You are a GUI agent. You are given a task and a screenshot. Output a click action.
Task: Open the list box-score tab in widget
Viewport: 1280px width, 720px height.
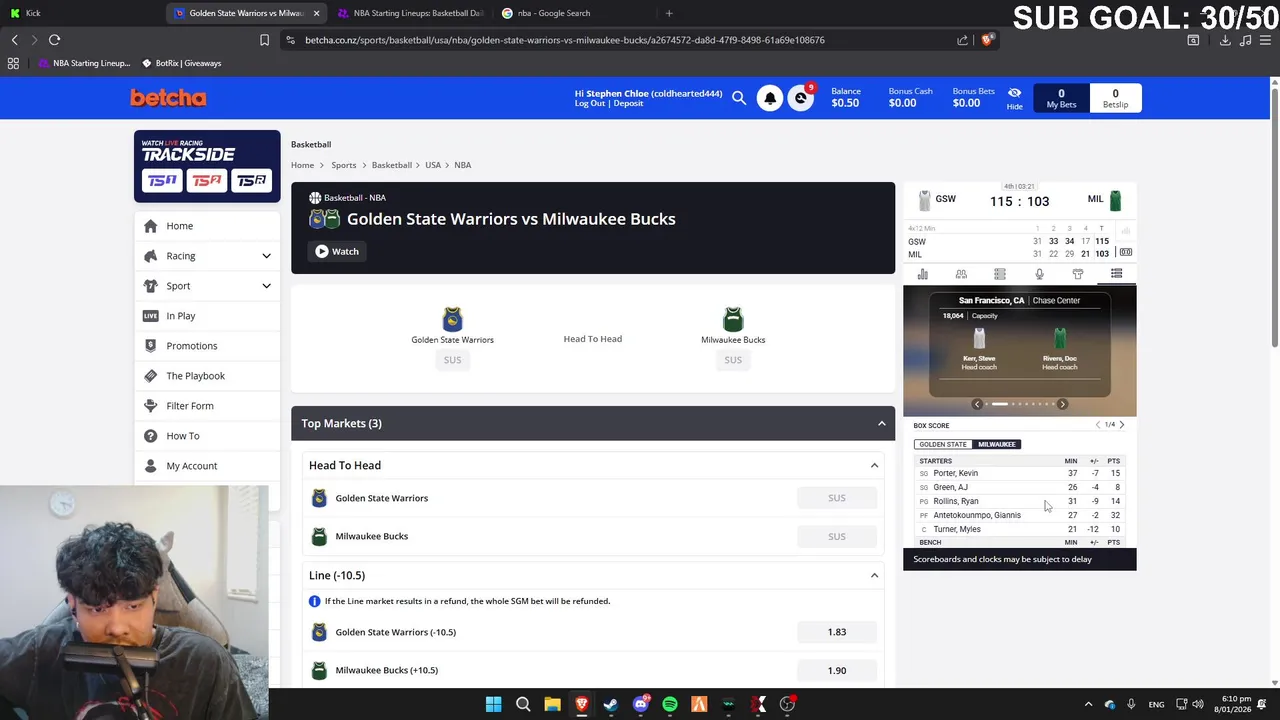(1116, 274)
